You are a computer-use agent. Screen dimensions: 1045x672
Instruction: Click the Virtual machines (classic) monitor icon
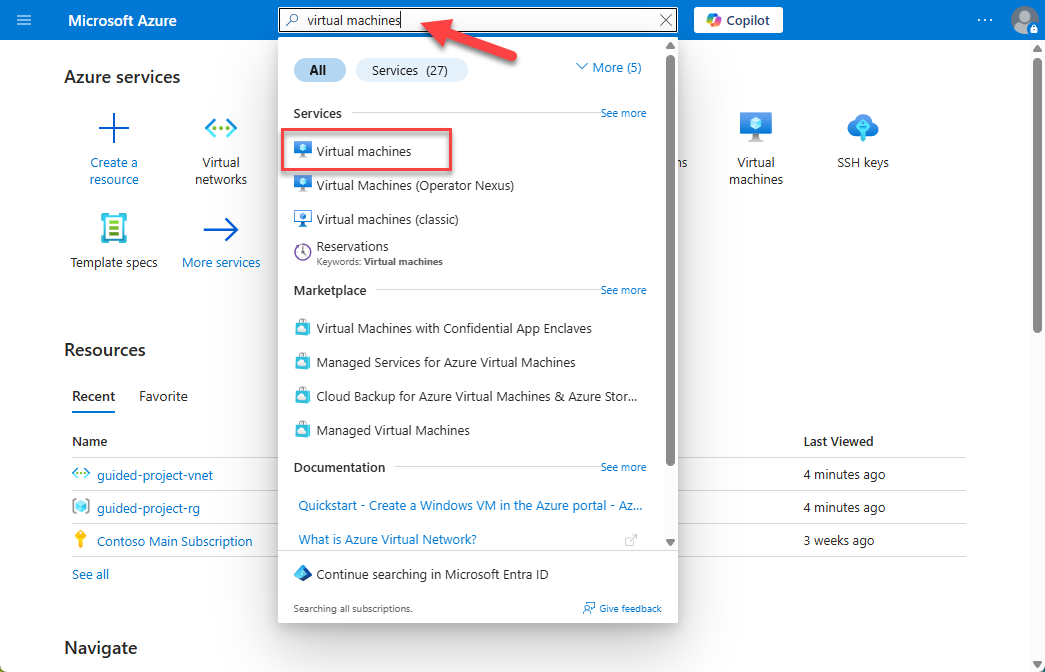pos(303,218)
